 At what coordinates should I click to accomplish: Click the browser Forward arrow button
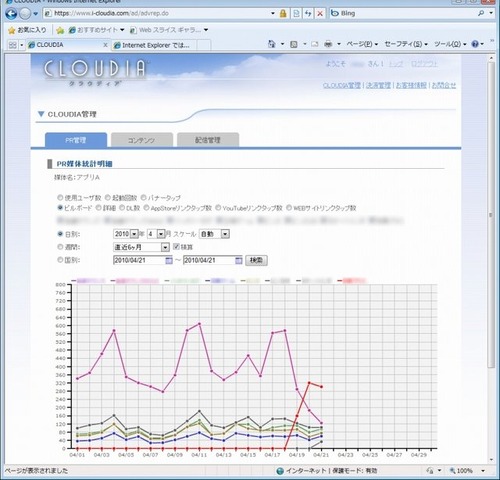point(25,14)
